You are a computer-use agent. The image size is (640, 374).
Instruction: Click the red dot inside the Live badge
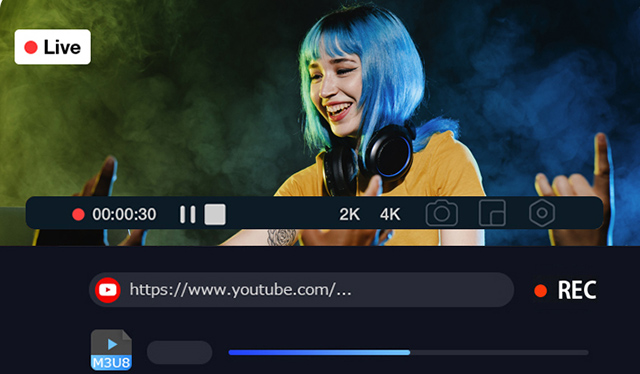31,47
